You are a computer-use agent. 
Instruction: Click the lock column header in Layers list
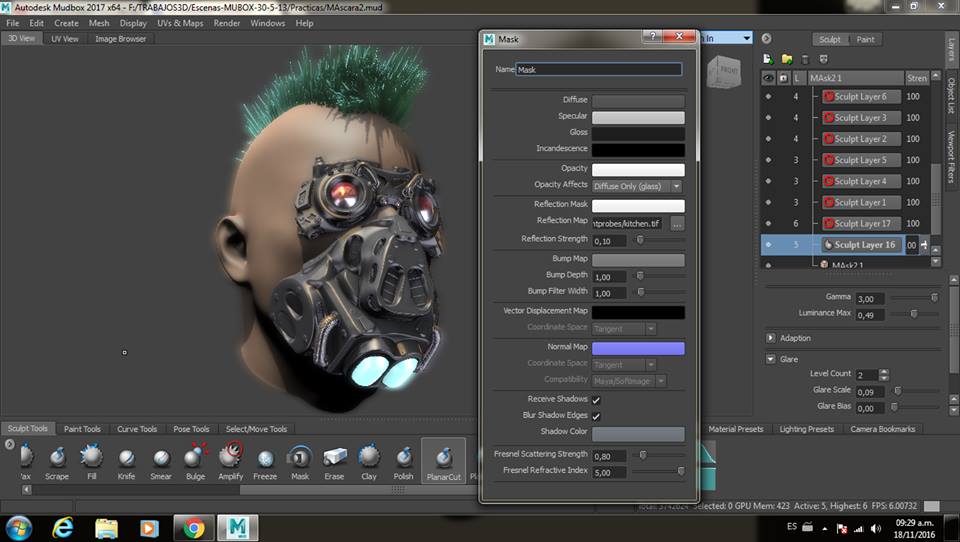pos(784,78)
